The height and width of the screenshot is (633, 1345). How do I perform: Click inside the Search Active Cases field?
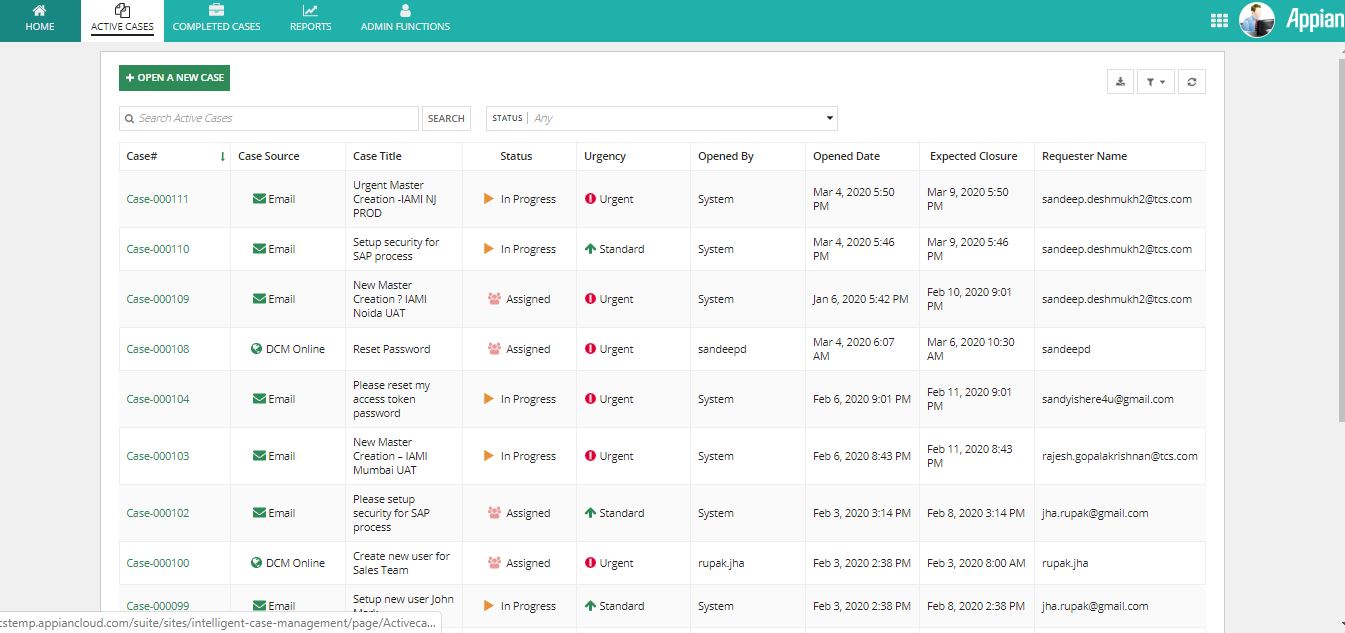[x=268, y=118]
